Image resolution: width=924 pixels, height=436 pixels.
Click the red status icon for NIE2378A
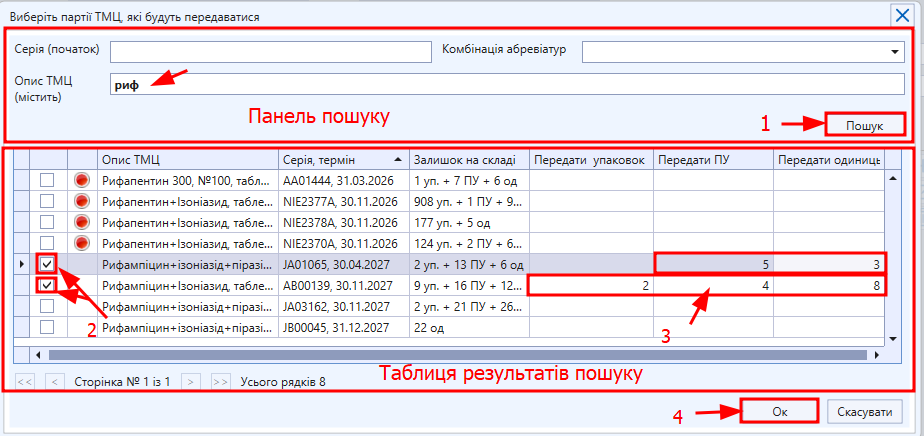[x=82, y=222]
